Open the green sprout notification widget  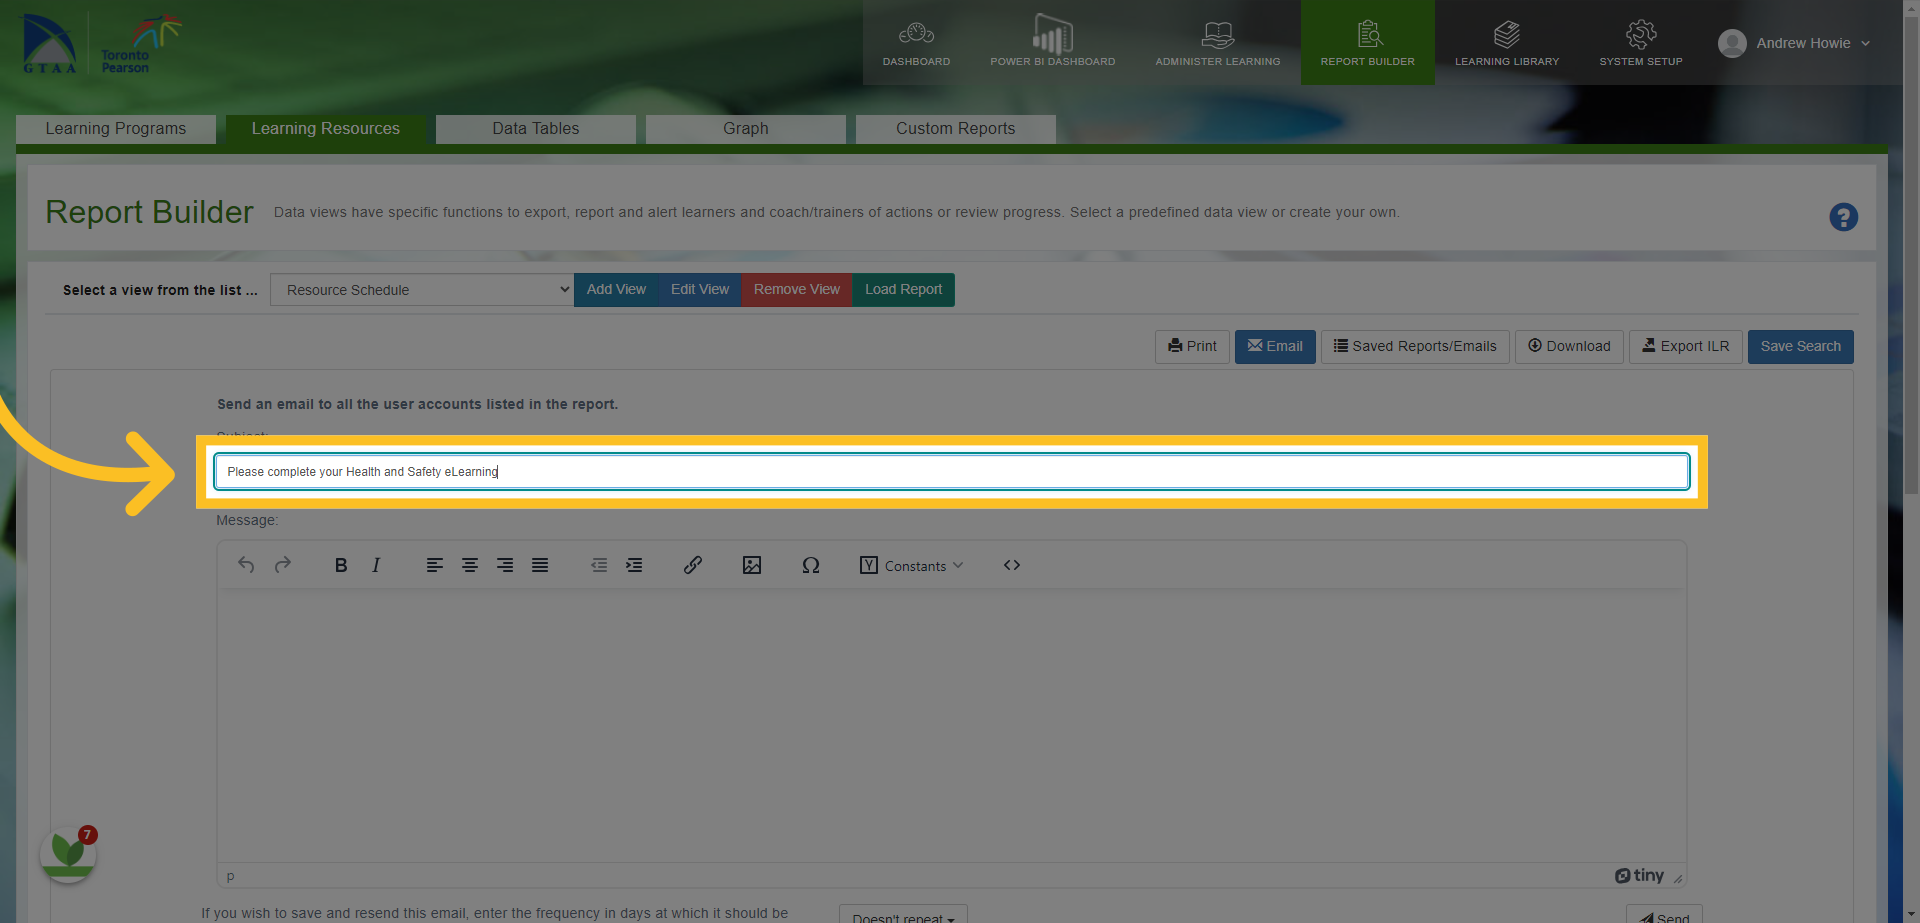[68, 853]
